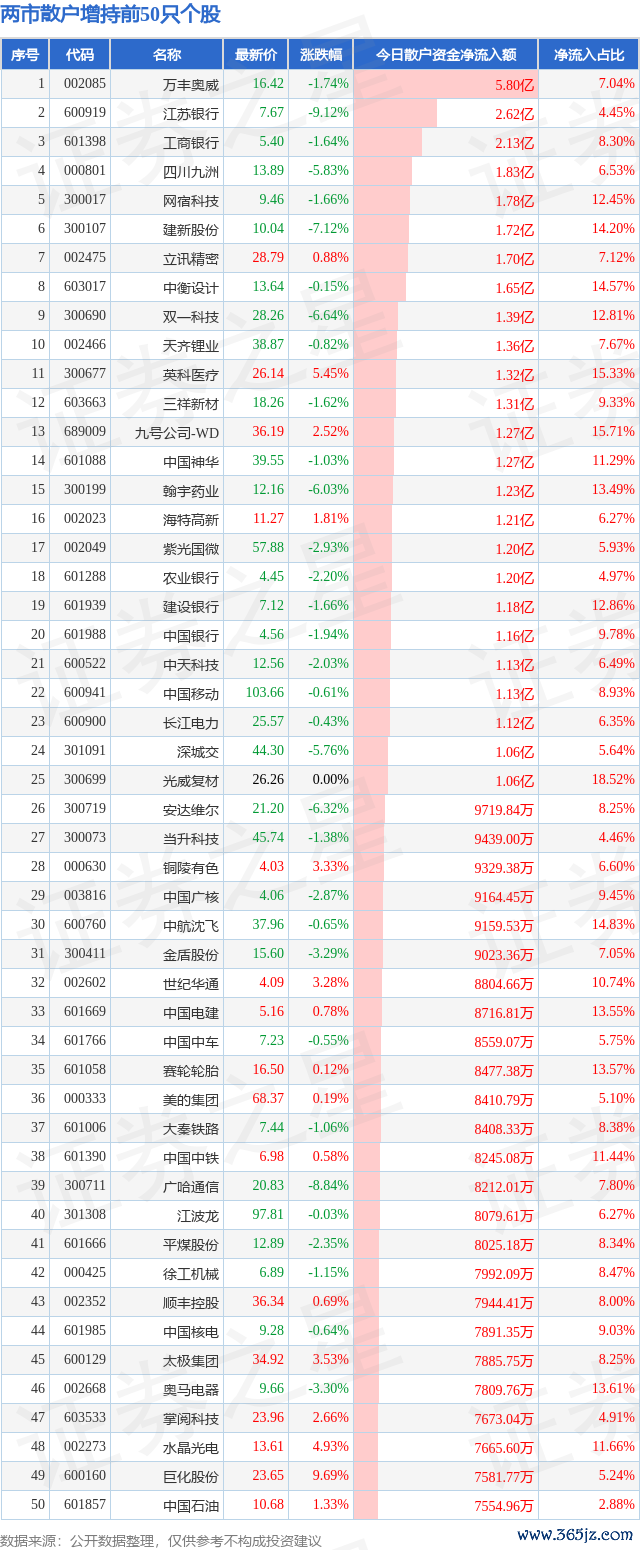The height and width of the screenshot is (1550, 640).
Task: Click the 数据来源 disclaimer footer text
Action: [x=161, y=1540]
